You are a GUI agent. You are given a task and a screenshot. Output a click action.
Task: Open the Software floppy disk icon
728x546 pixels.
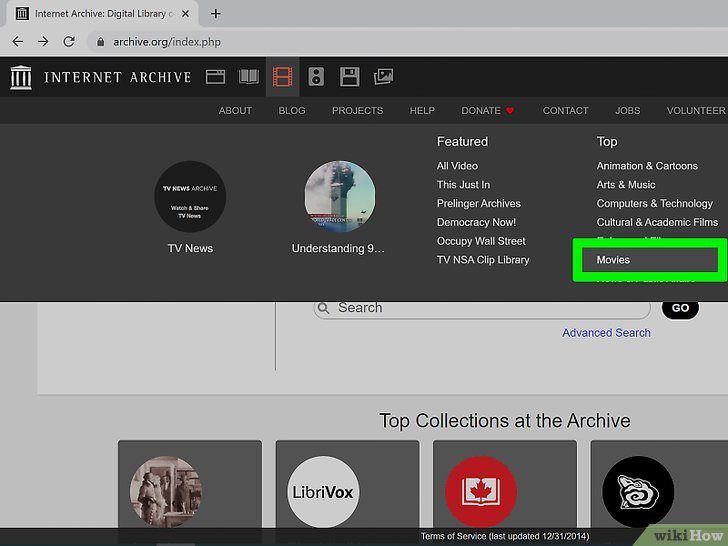point(350,77)
